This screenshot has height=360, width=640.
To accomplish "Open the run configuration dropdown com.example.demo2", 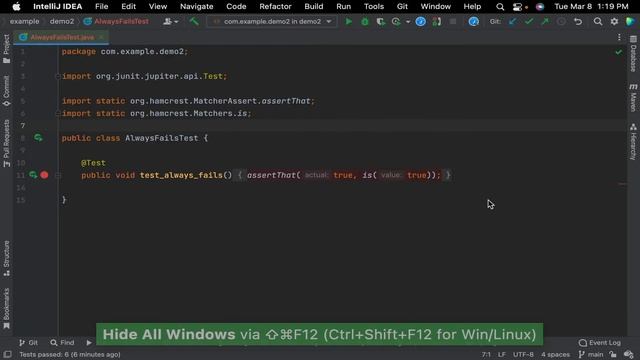I will tap(272, 21).
